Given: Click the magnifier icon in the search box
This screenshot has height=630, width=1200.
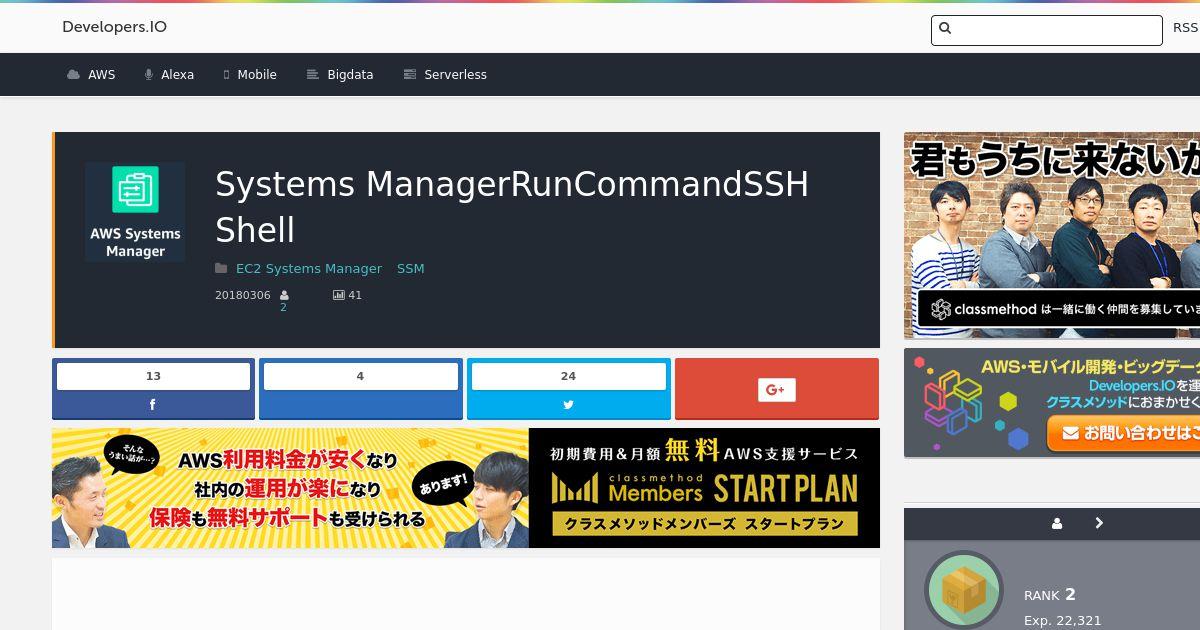Looking at the screenshot, I should click(x=946, y=29).
